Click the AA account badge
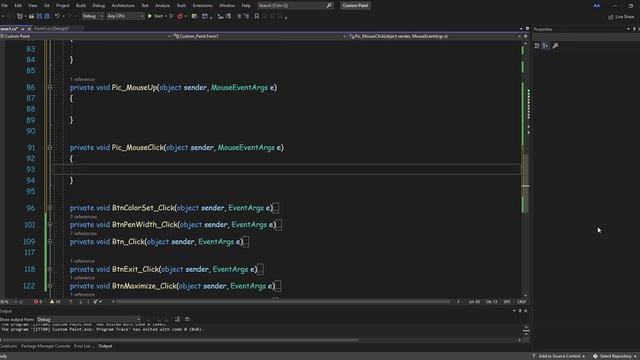Screen dimensions: 640x360 (597, 5)
